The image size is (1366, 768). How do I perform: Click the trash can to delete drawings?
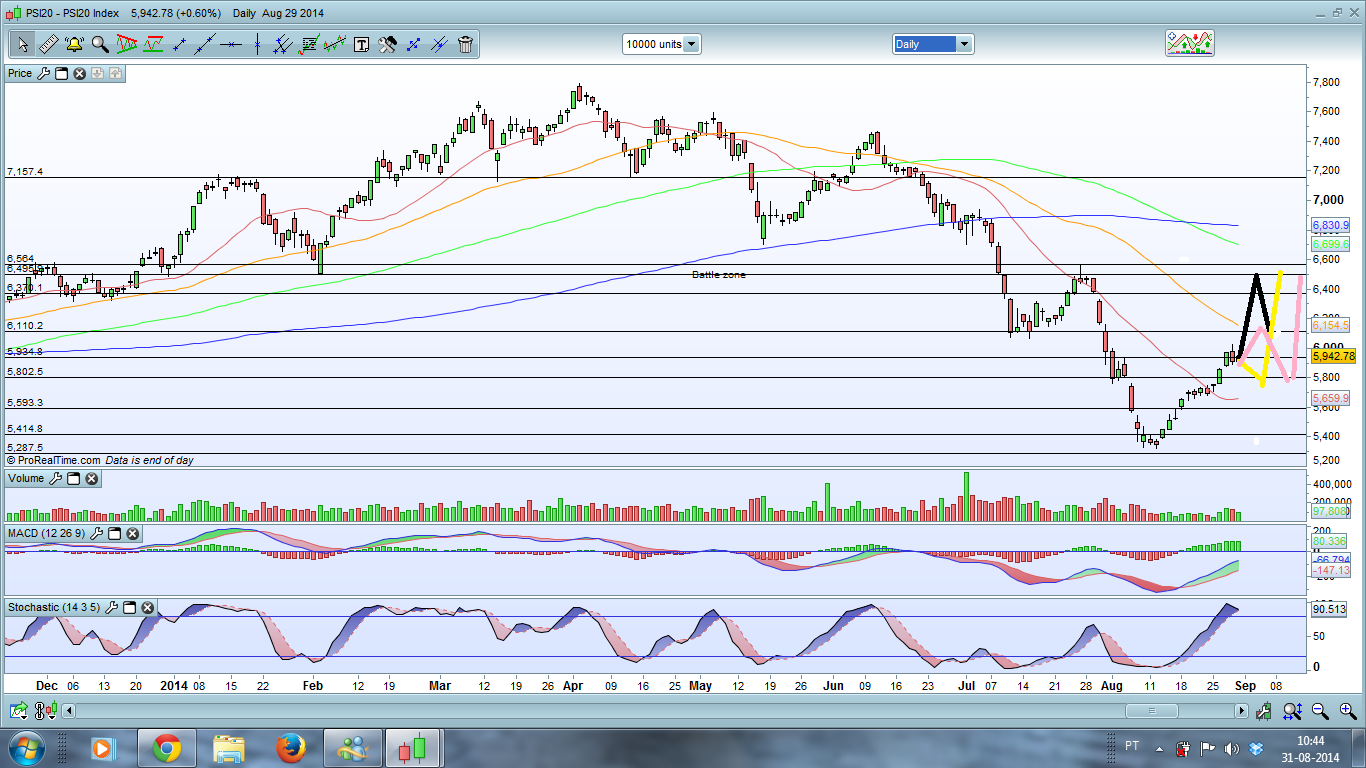[x=465, y=44]
